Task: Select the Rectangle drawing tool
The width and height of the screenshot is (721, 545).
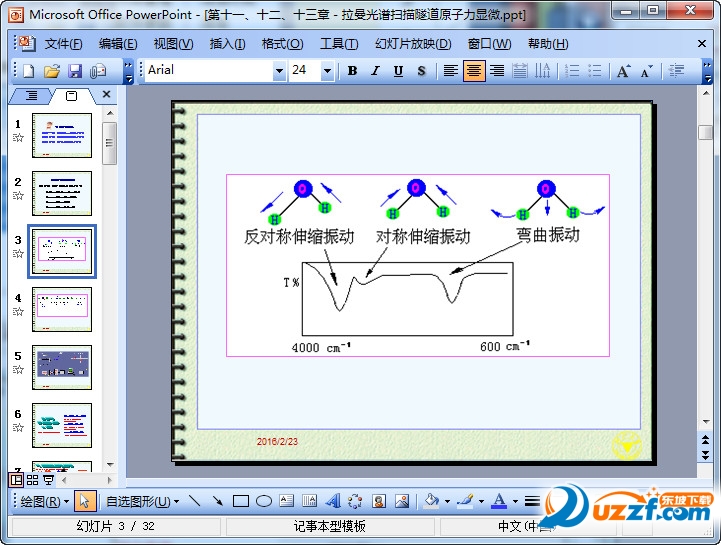Action: coord(240,501)
